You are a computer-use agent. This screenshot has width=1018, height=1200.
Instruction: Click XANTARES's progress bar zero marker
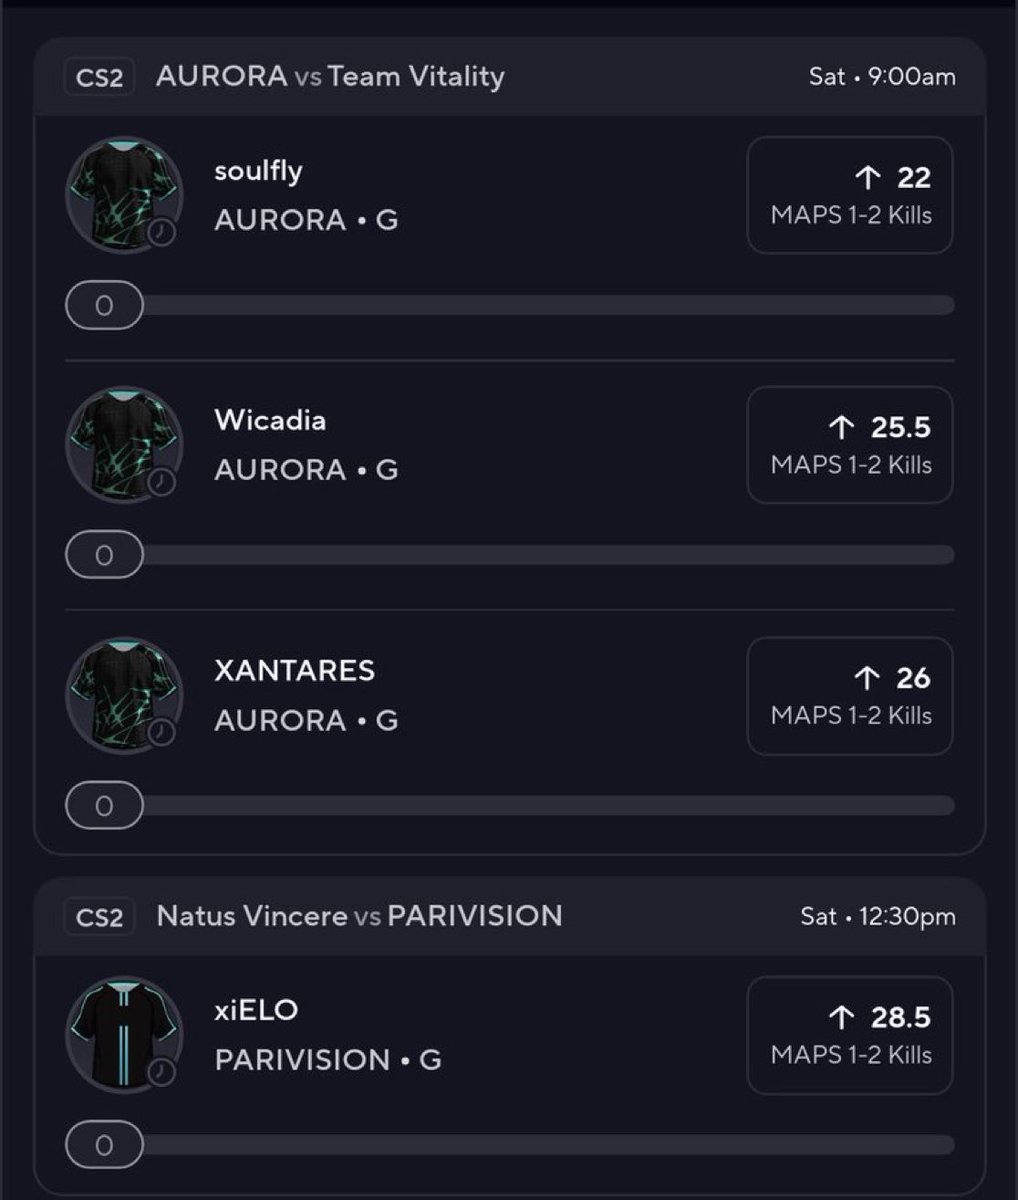(x=104, y=806)
